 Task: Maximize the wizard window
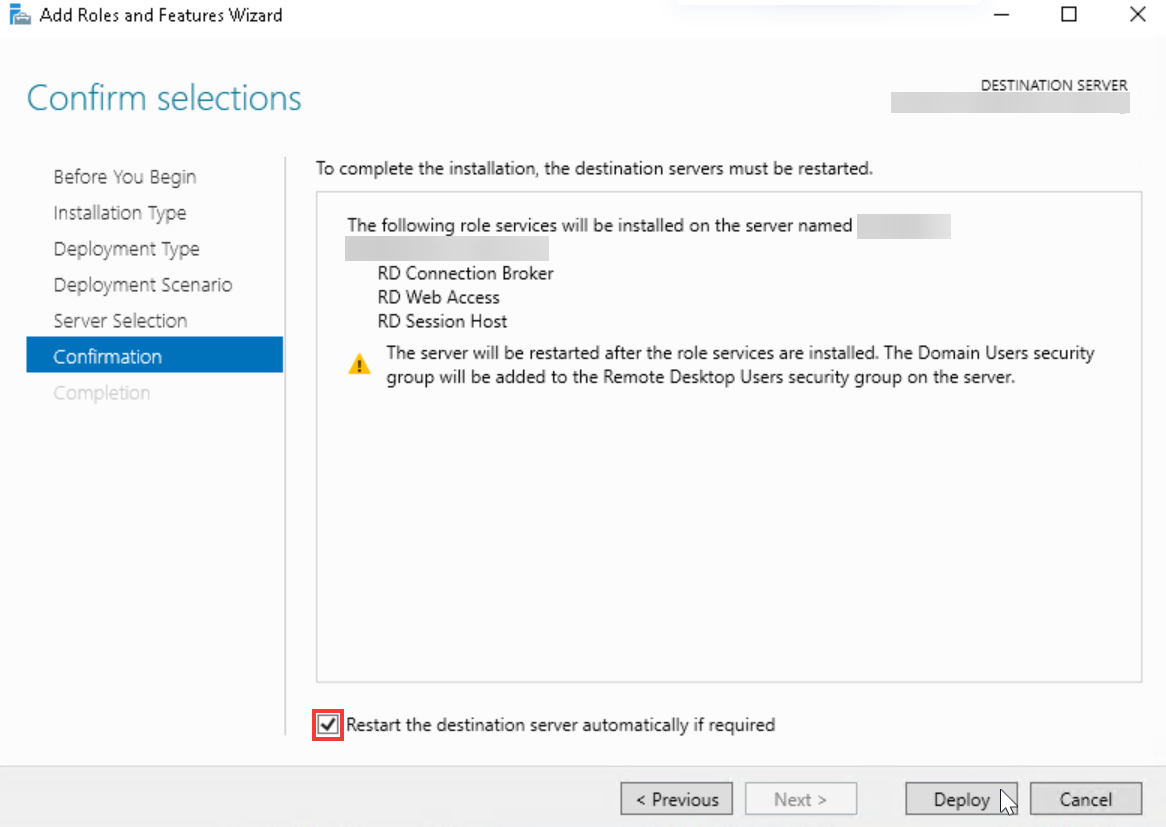tap(1067, 14)
